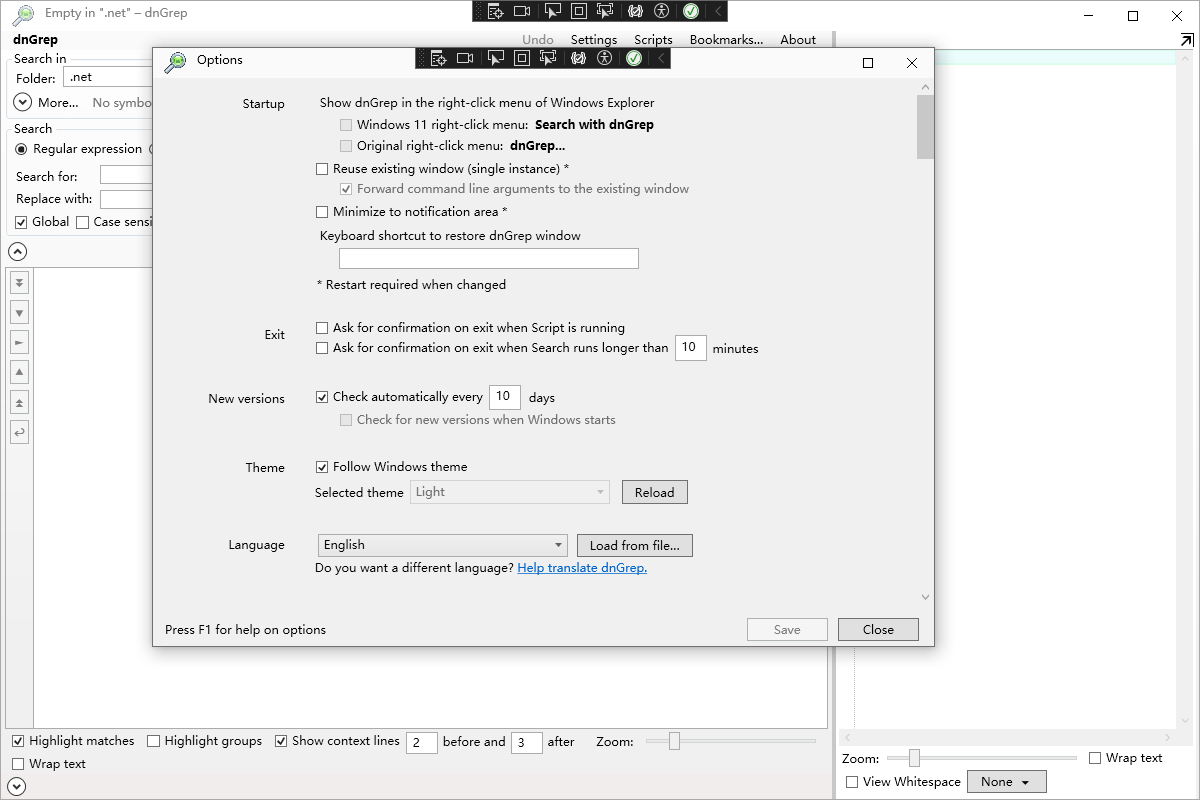Viewport: 1200px width, 800px height.
Task: Toggle Track Focused Element in main window toolbar
Action: pyautogui.click(x=605, y=11)
